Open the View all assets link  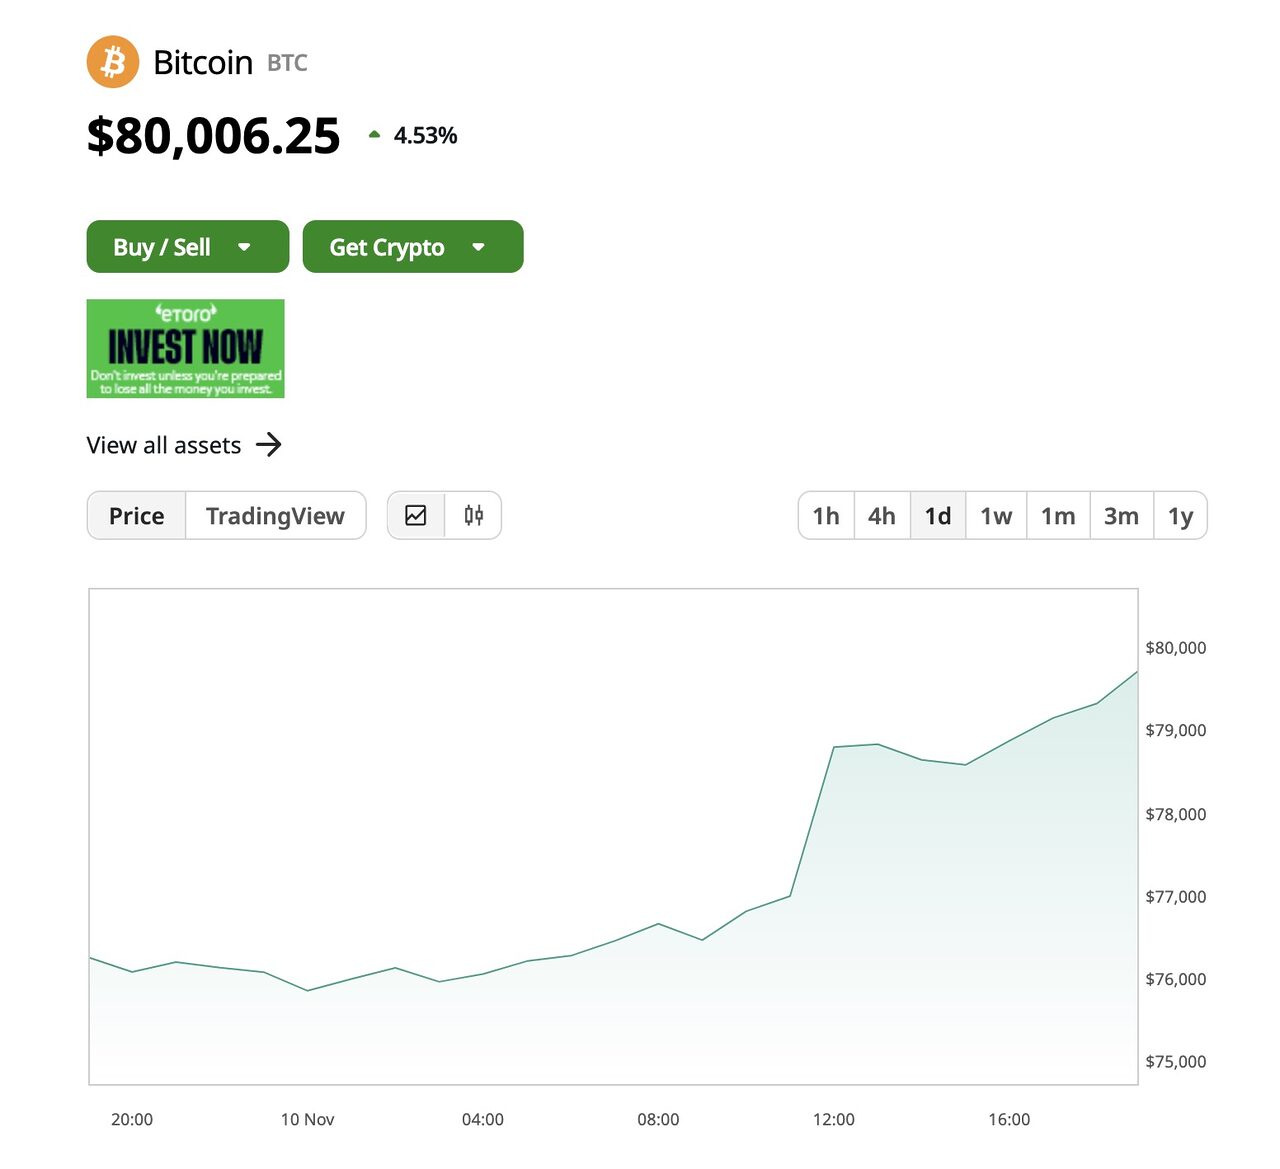pos(185,445)
